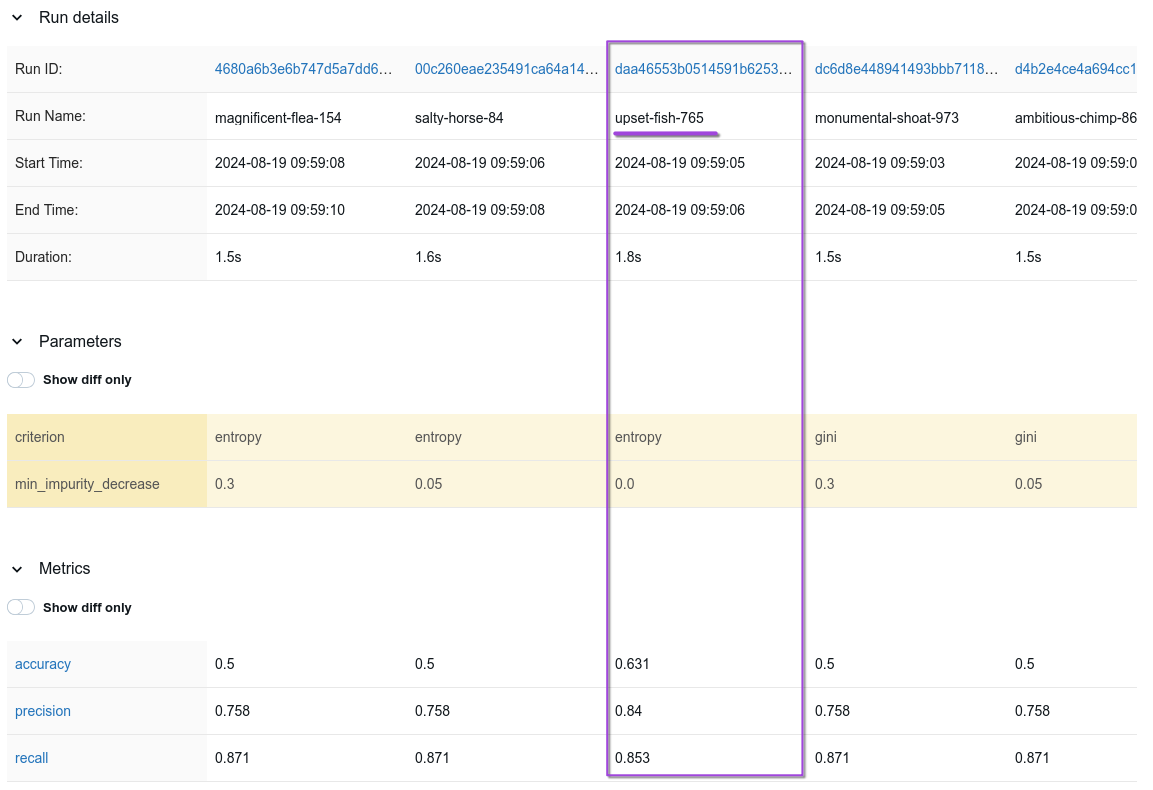This screenshot has height=790, width=1153.
Task: Open run ID d4b2e4ce4a694cc1
Action: coord(1076,69)
